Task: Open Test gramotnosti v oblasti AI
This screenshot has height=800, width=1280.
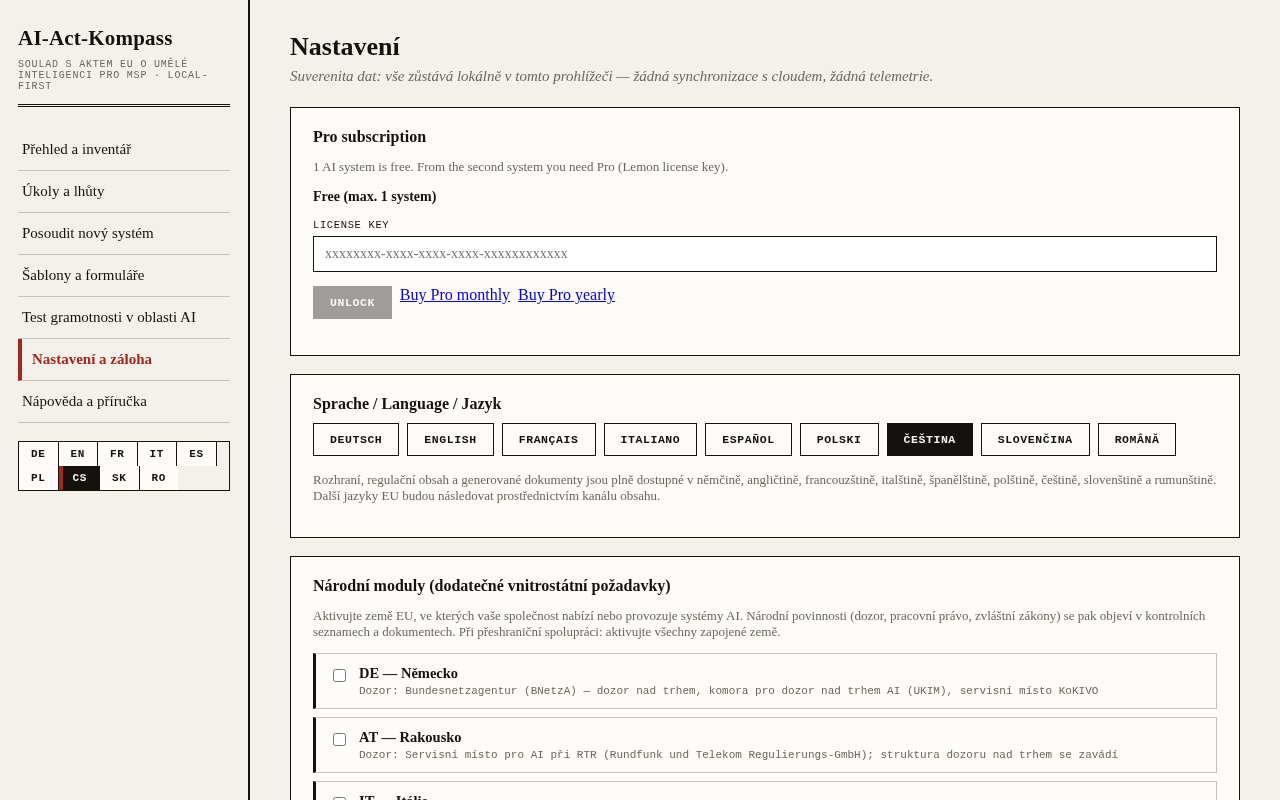Action: 124,317
